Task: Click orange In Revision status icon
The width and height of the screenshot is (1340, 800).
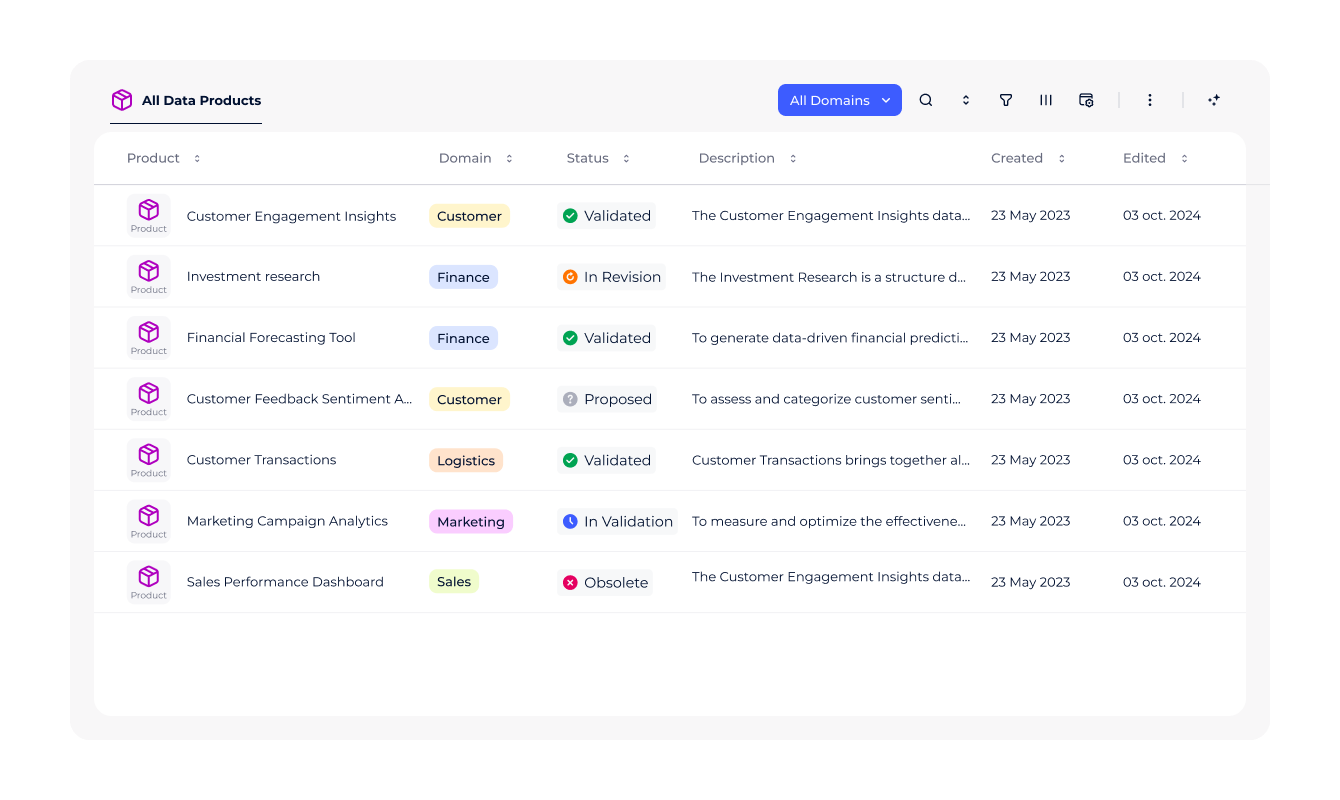Action: pyautogui.click(x=570, y=277)
